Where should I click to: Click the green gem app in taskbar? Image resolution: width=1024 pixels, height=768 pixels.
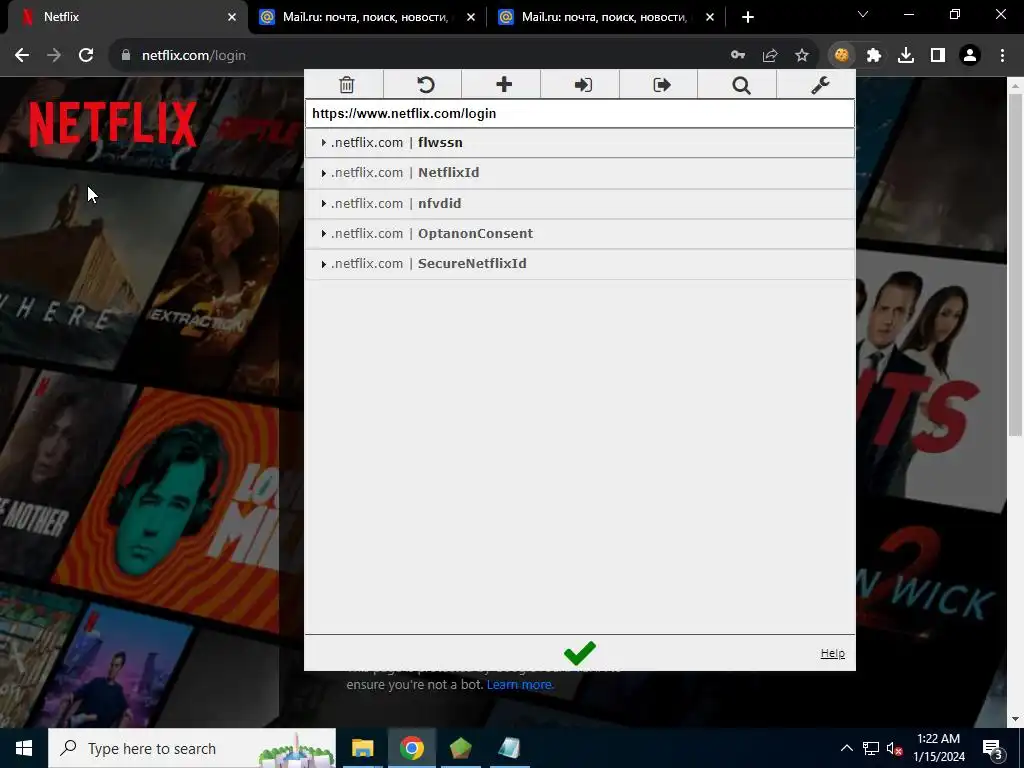(x=460, y=748)
